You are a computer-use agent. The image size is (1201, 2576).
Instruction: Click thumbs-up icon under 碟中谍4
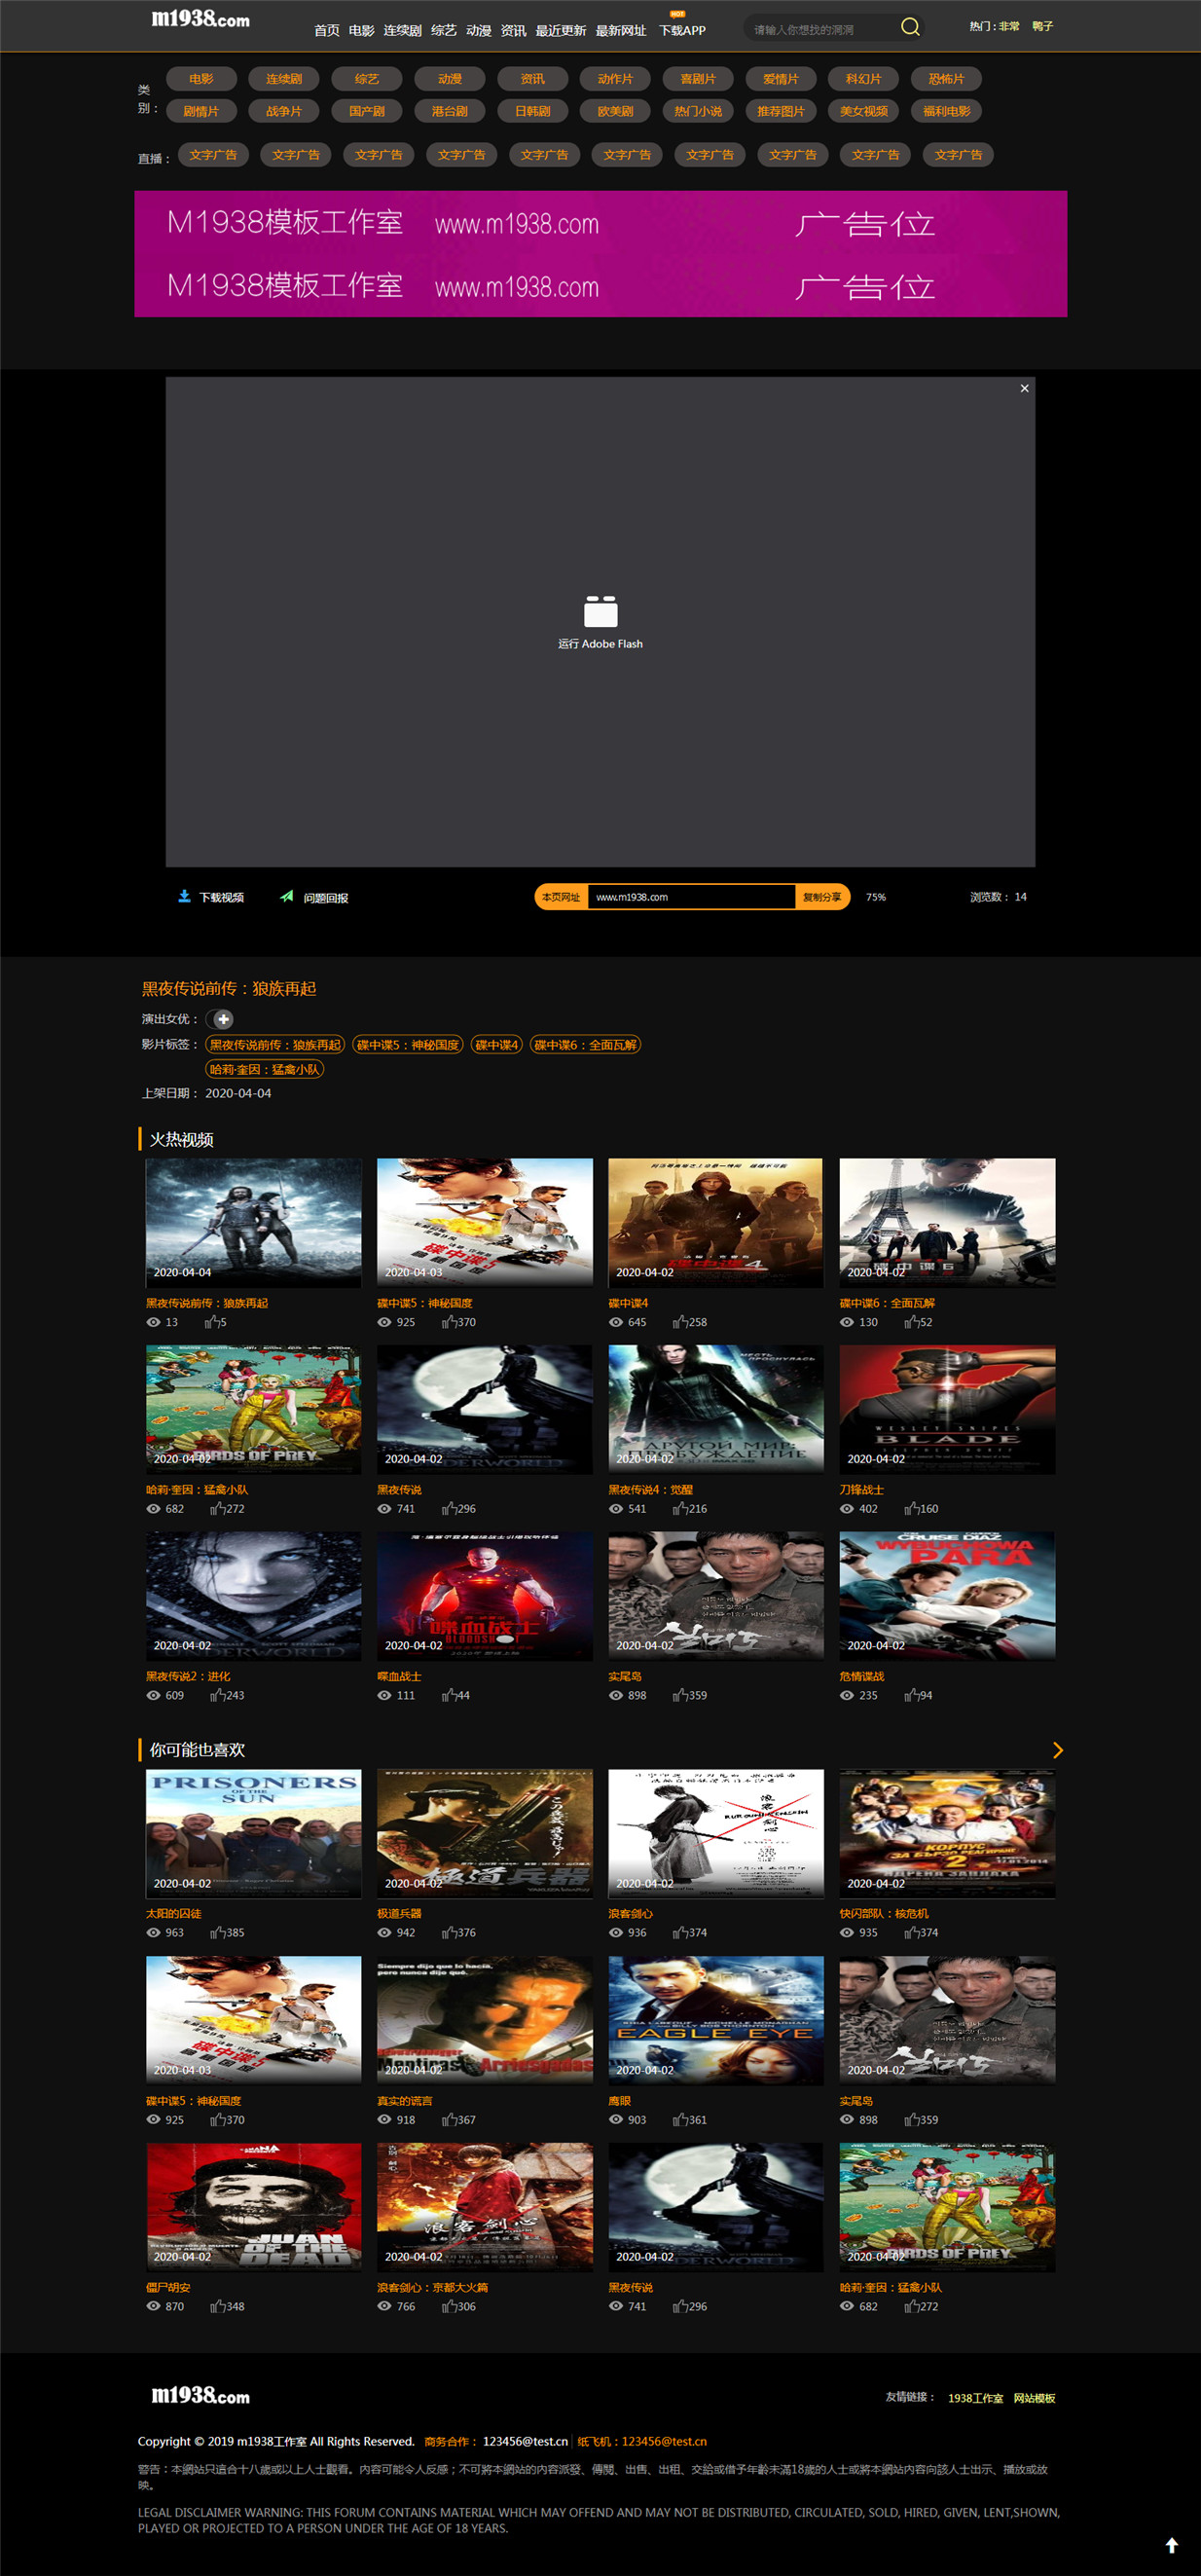(x=680, y=1322)
